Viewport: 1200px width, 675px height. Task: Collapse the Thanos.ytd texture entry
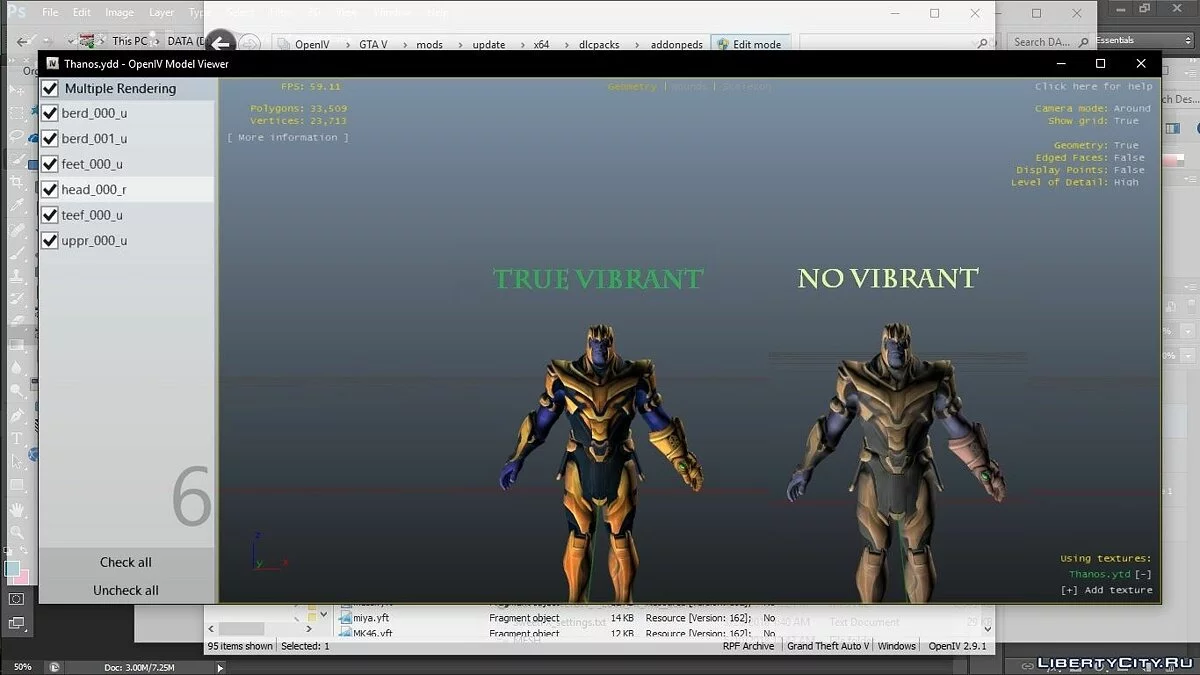pos(1142,574)
